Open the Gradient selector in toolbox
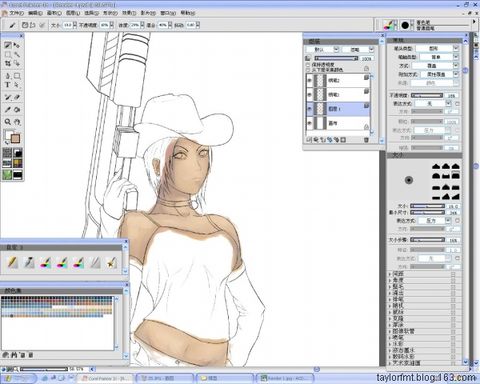Image resolution: width=480 pixels, height=384 pixels. pyautogui.click(x=18, y=153)
